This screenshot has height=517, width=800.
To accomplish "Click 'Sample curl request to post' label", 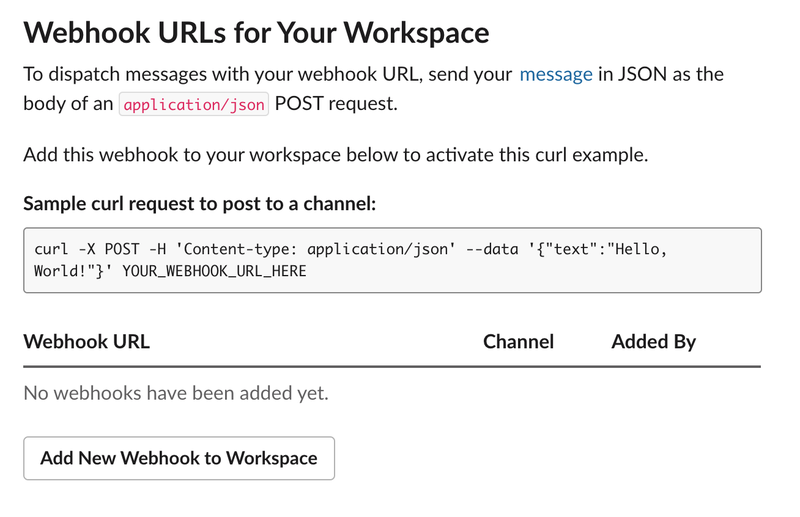I will pos(199,204).
